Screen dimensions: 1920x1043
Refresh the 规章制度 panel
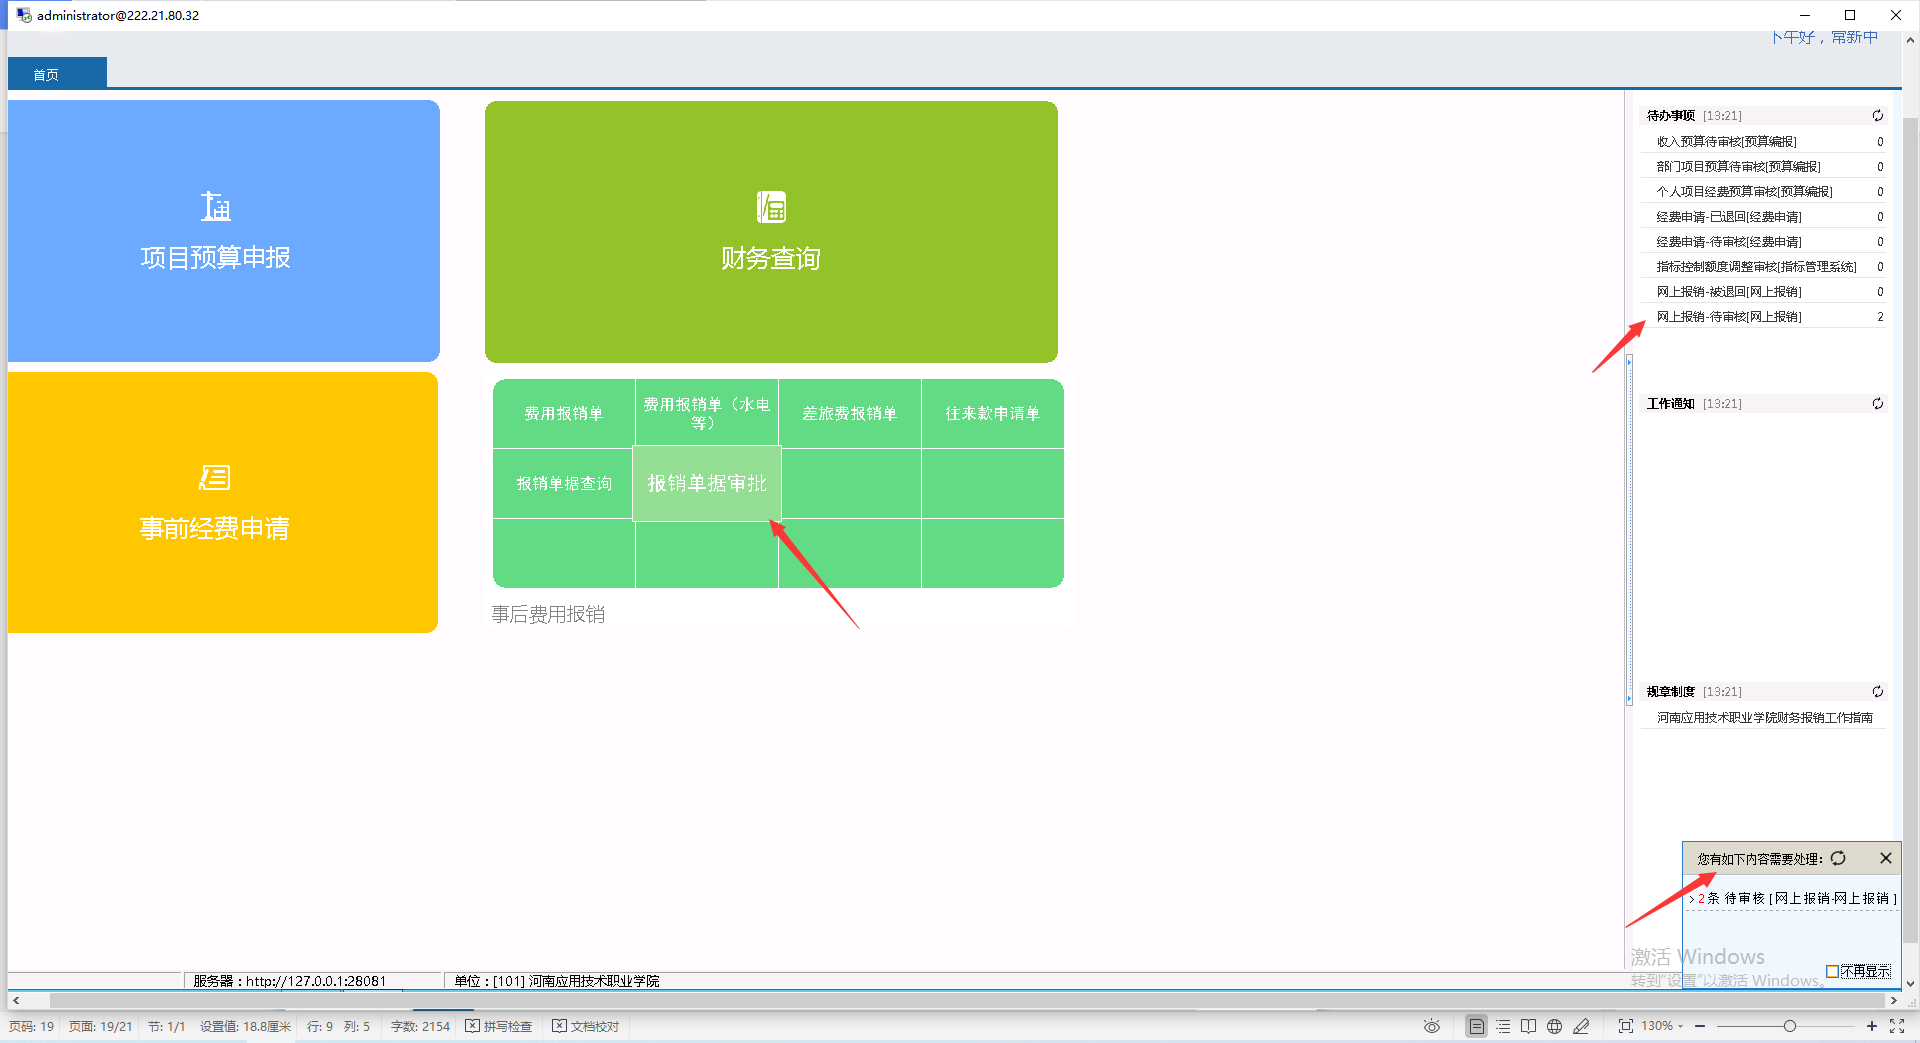(x=1878, y=692)
